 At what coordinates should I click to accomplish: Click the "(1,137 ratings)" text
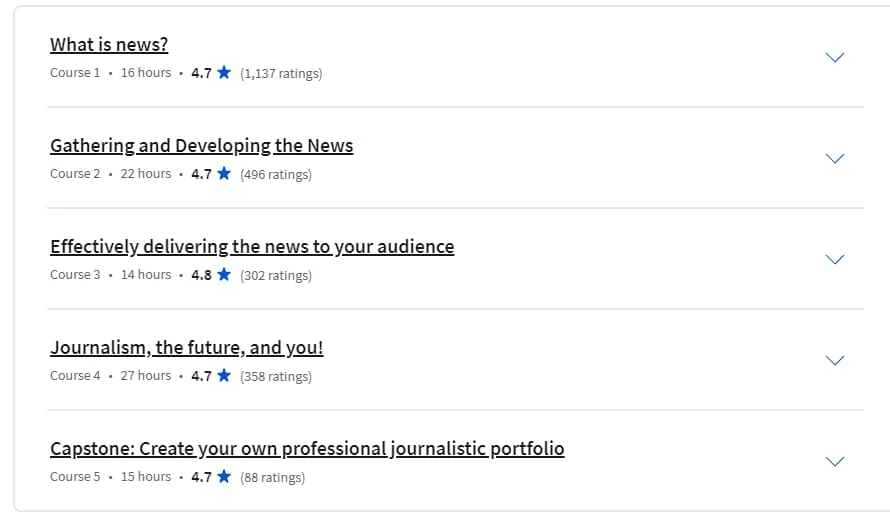(x=281, y=73)
